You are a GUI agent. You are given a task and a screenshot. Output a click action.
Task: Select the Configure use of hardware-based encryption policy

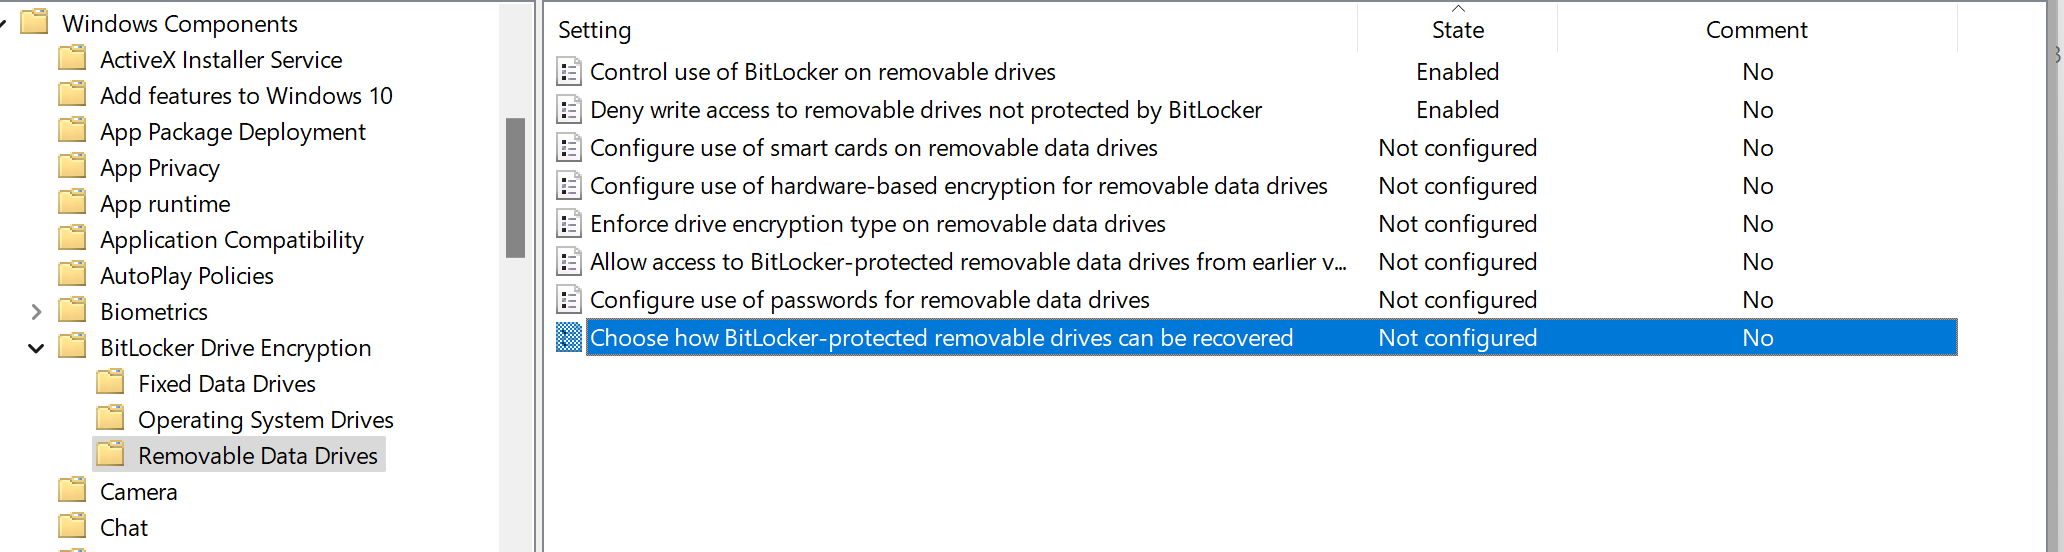959,186
